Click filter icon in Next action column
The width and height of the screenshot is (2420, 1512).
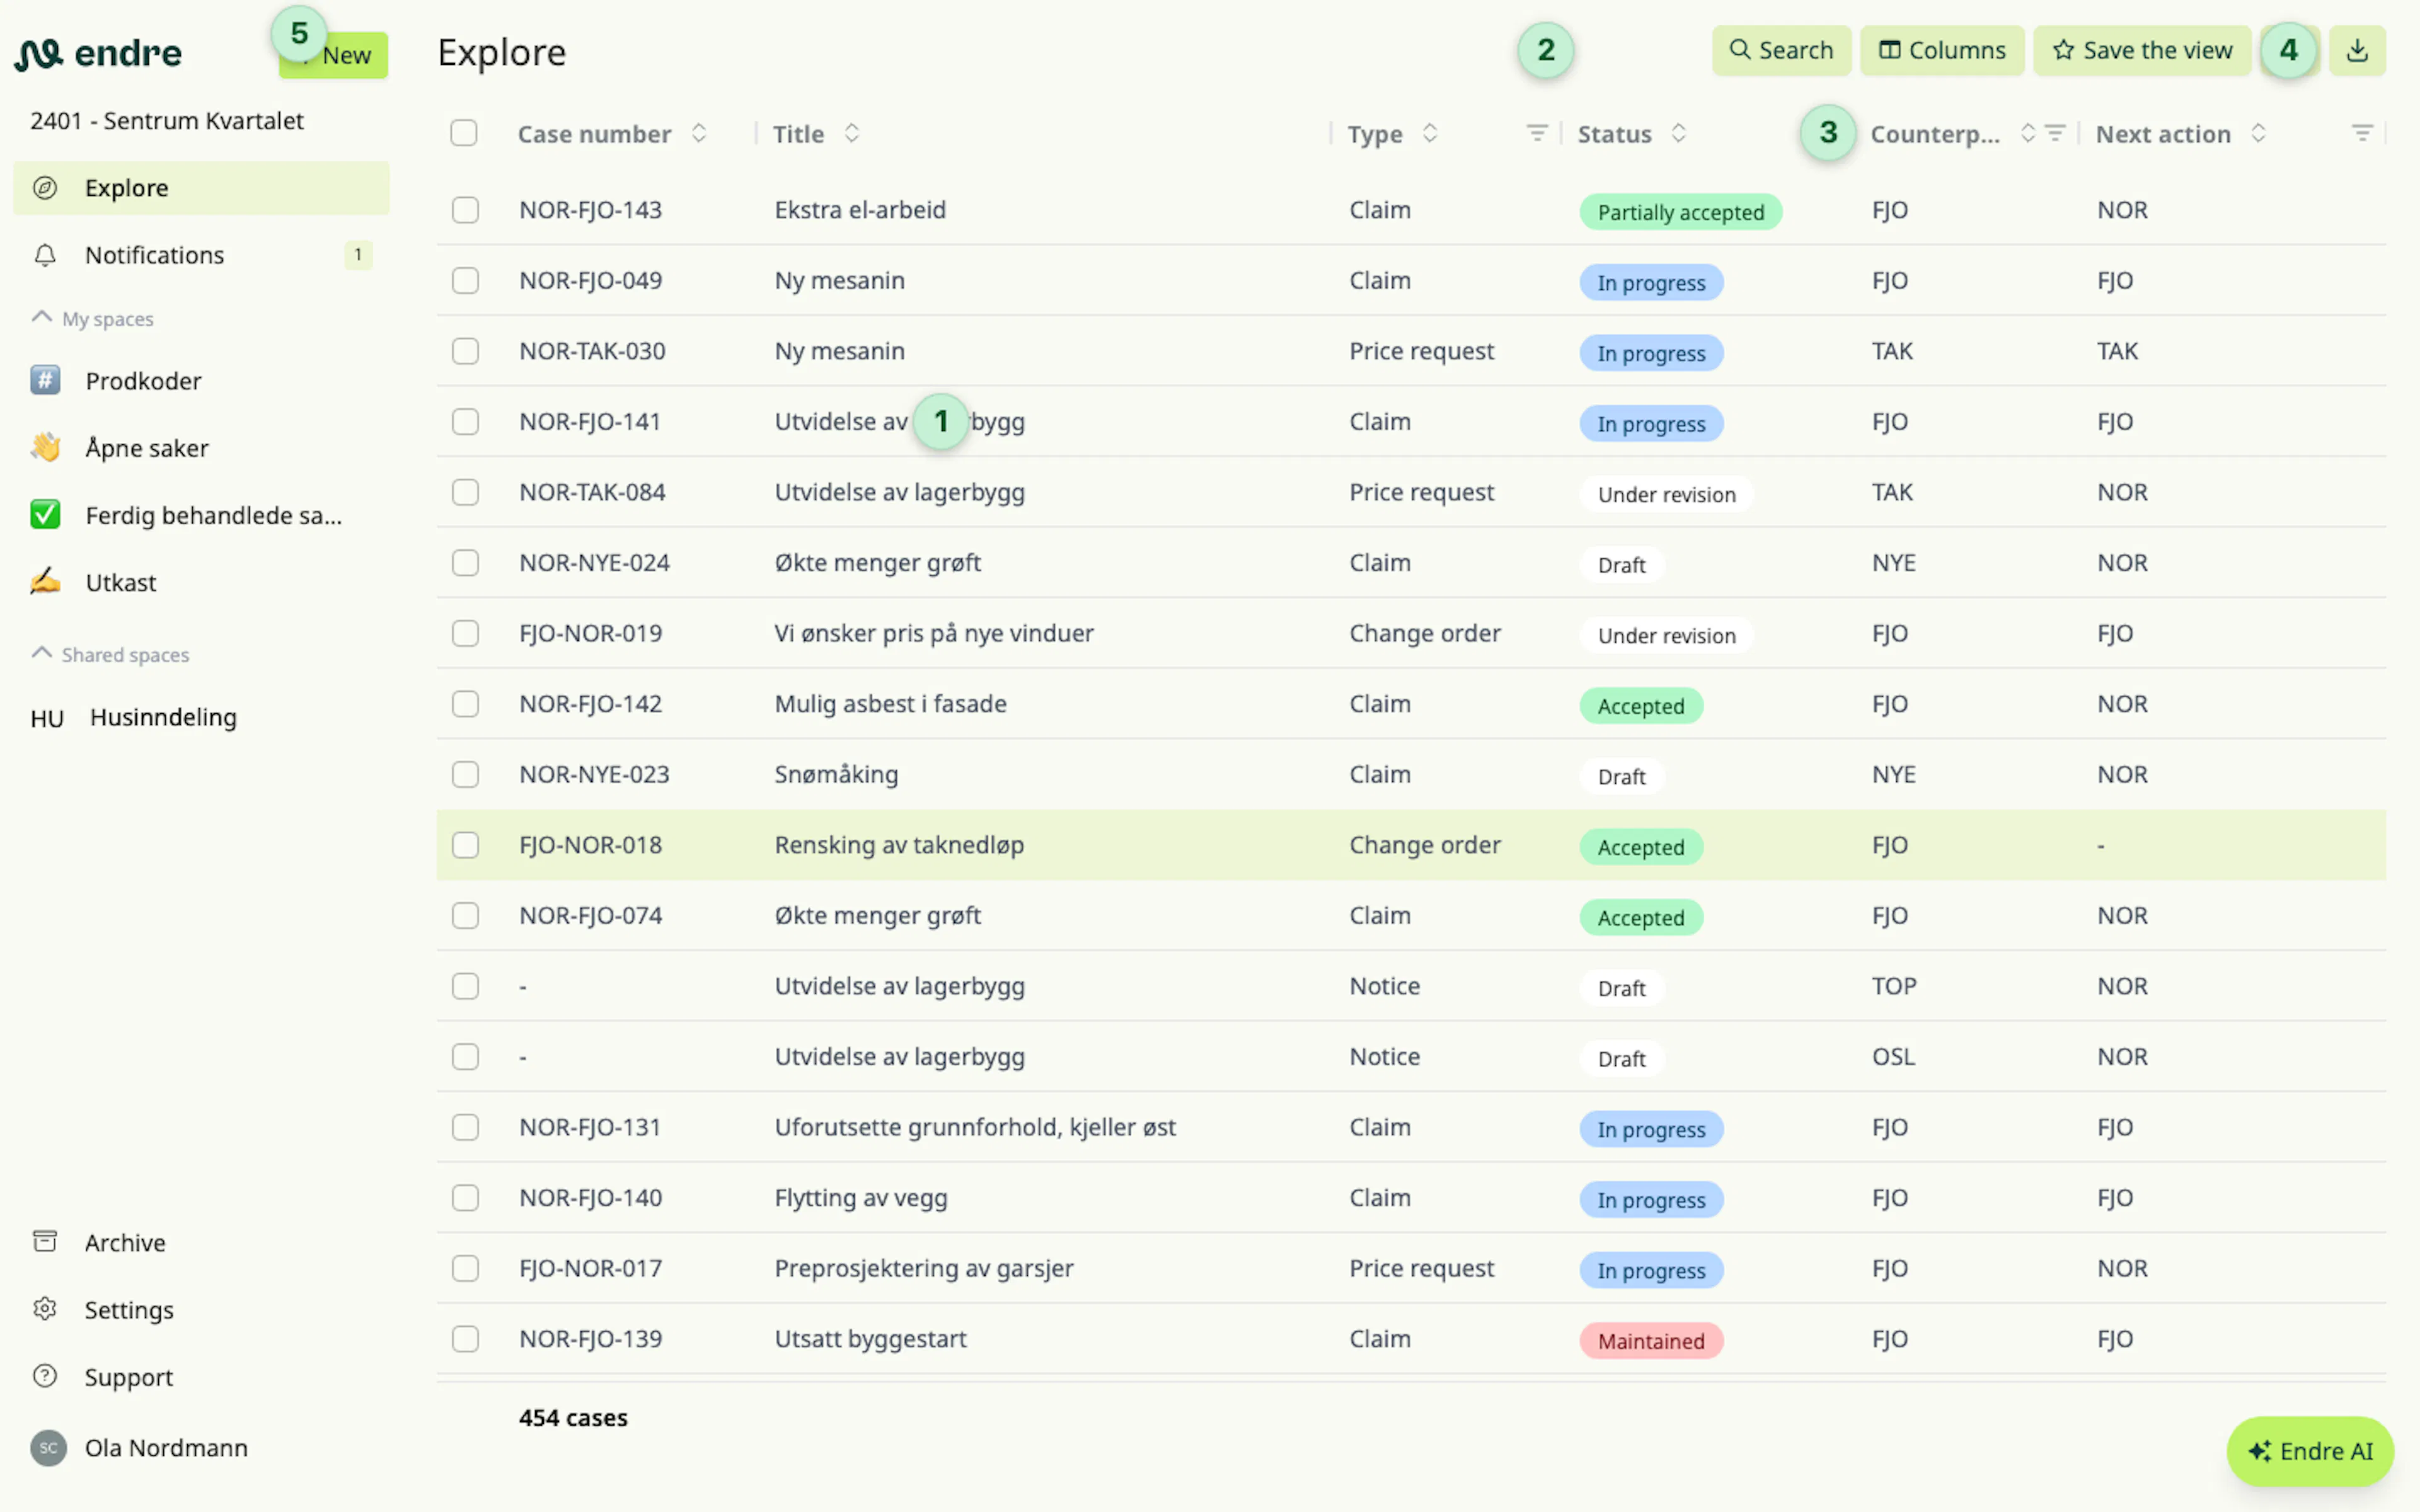point(2361,133)
